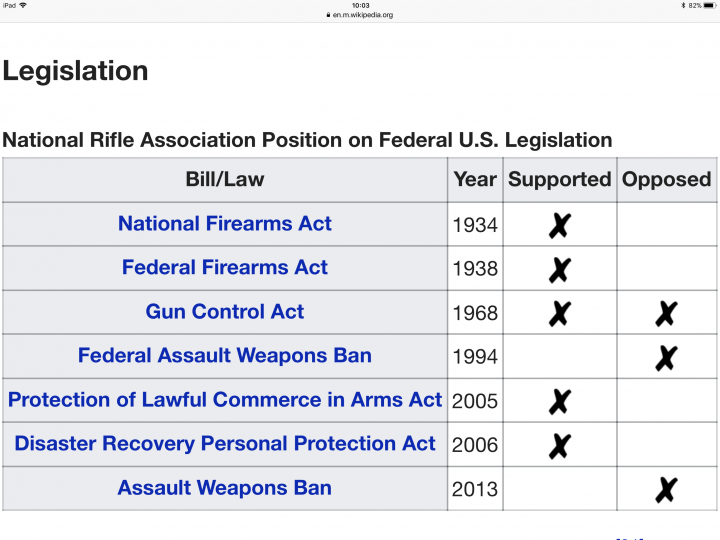Open Disaster Recovery Personal Protection Act link
The image size is (720, 540).
(x=225, y=444)
